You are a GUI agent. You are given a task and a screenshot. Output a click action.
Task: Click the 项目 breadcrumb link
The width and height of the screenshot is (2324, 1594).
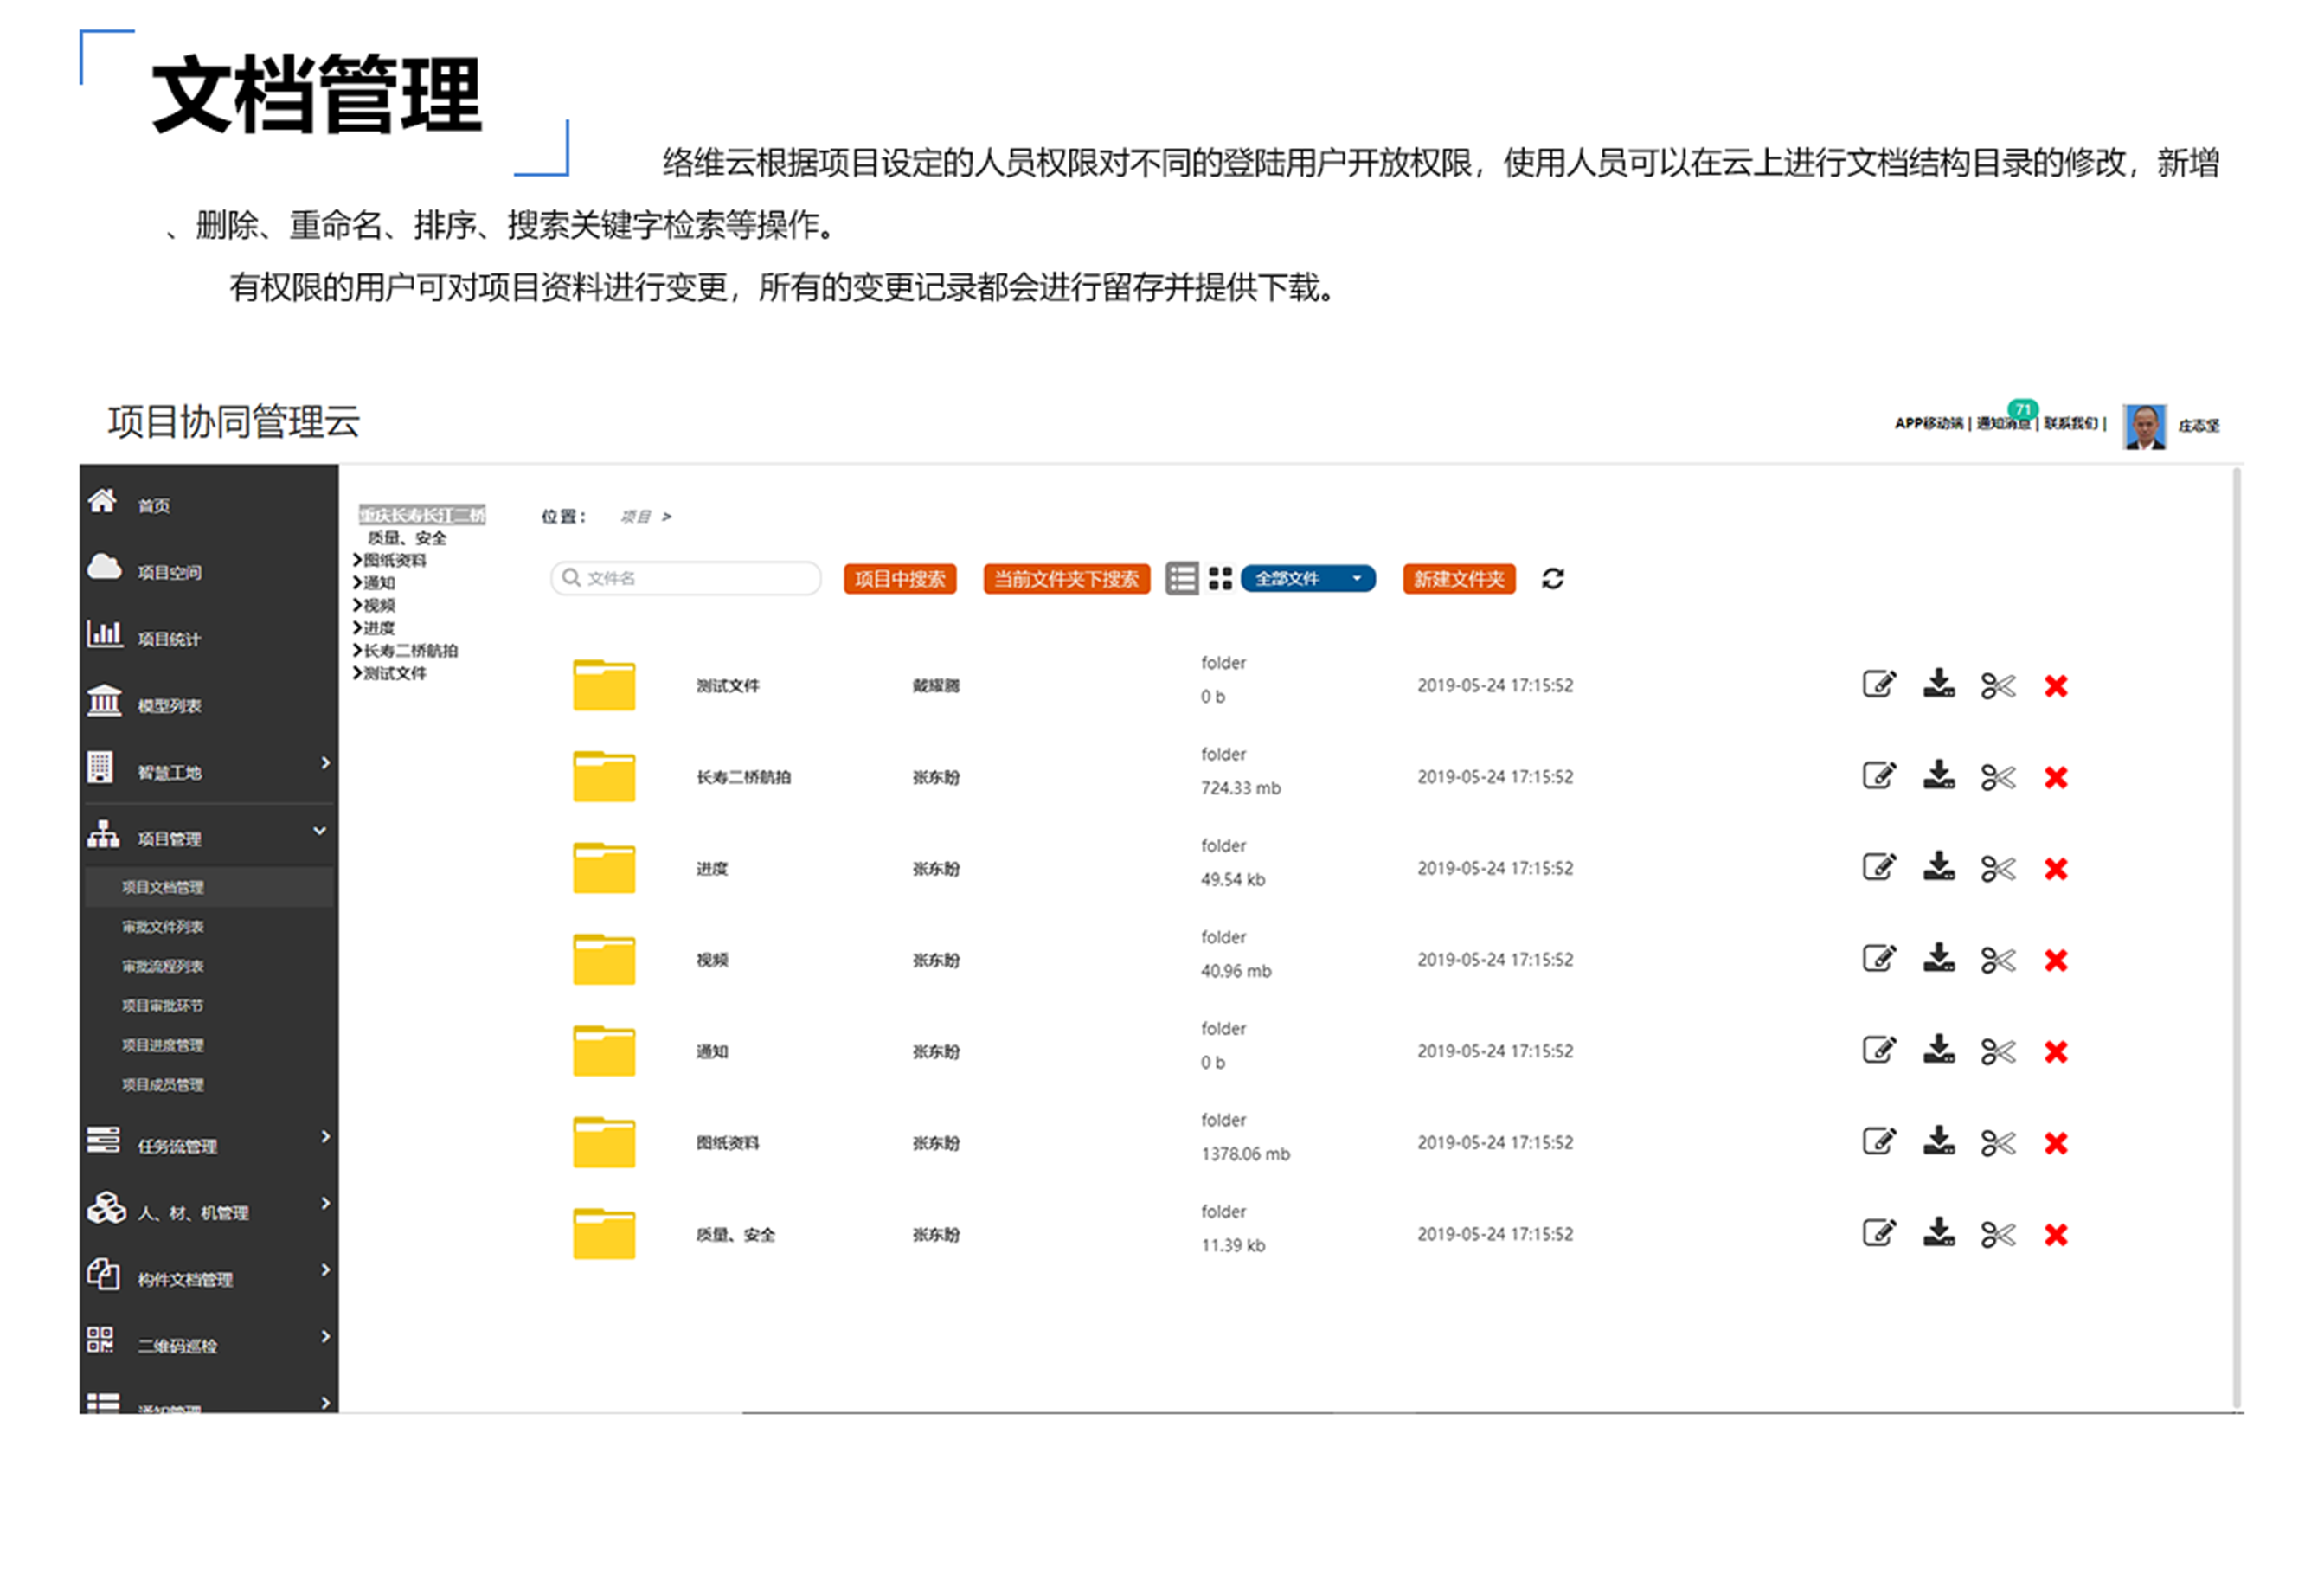(635, 517)
